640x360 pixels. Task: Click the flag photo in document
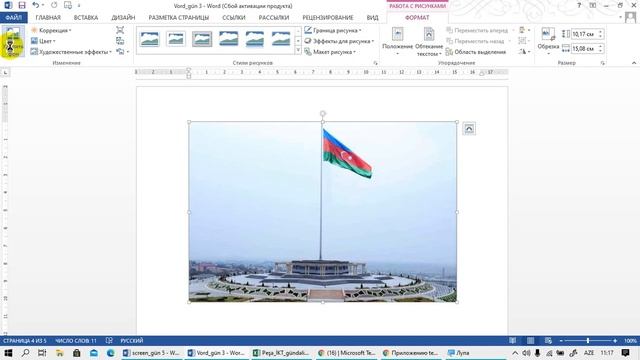click(322, 211)
